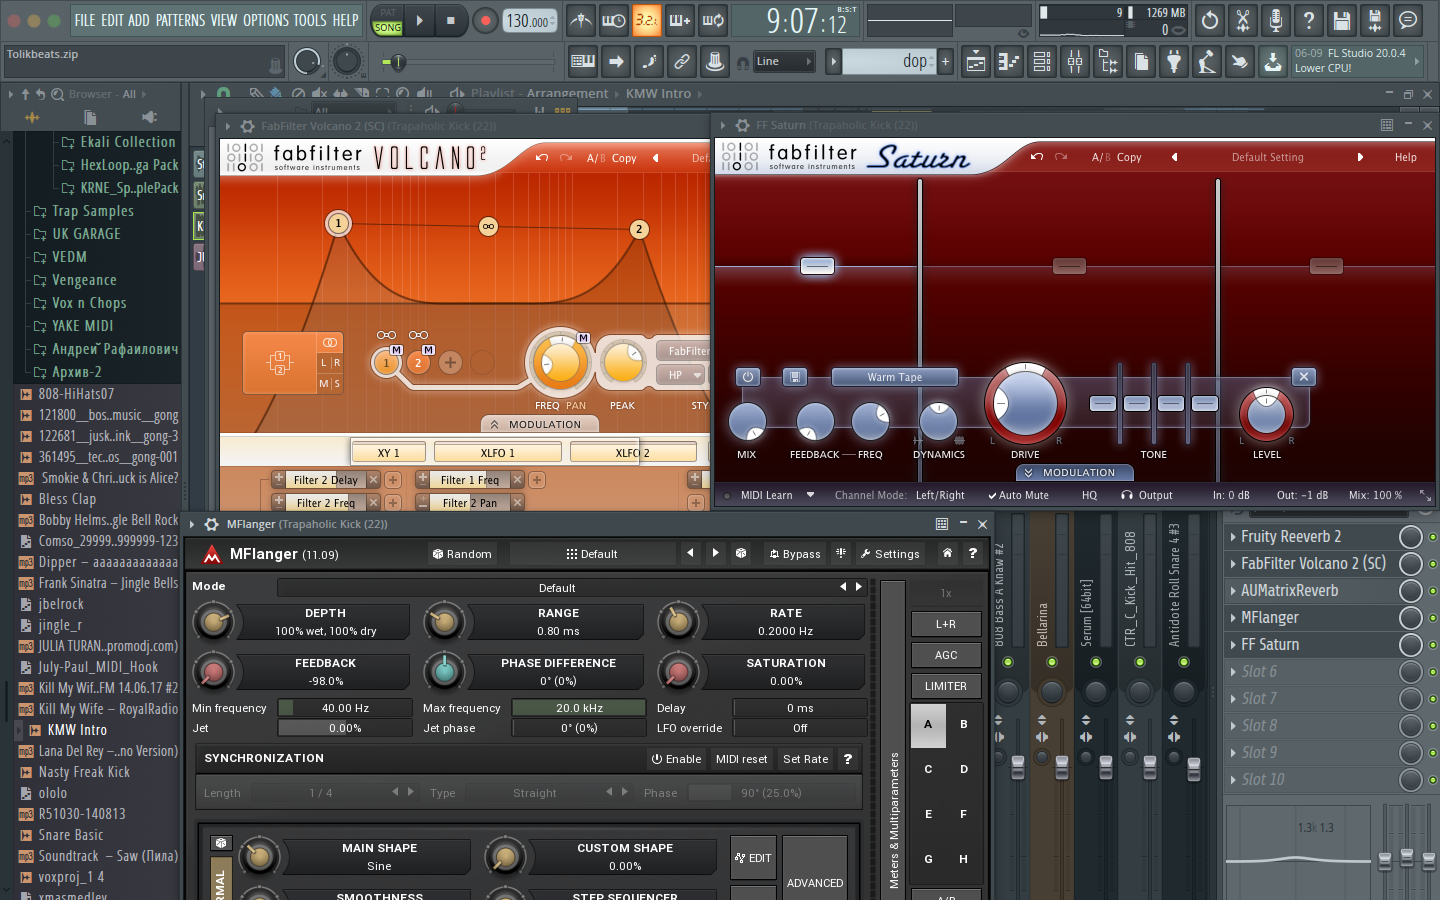Enable MFlanger synchronization
This screenshot has height=900, width=1440.
676,759
